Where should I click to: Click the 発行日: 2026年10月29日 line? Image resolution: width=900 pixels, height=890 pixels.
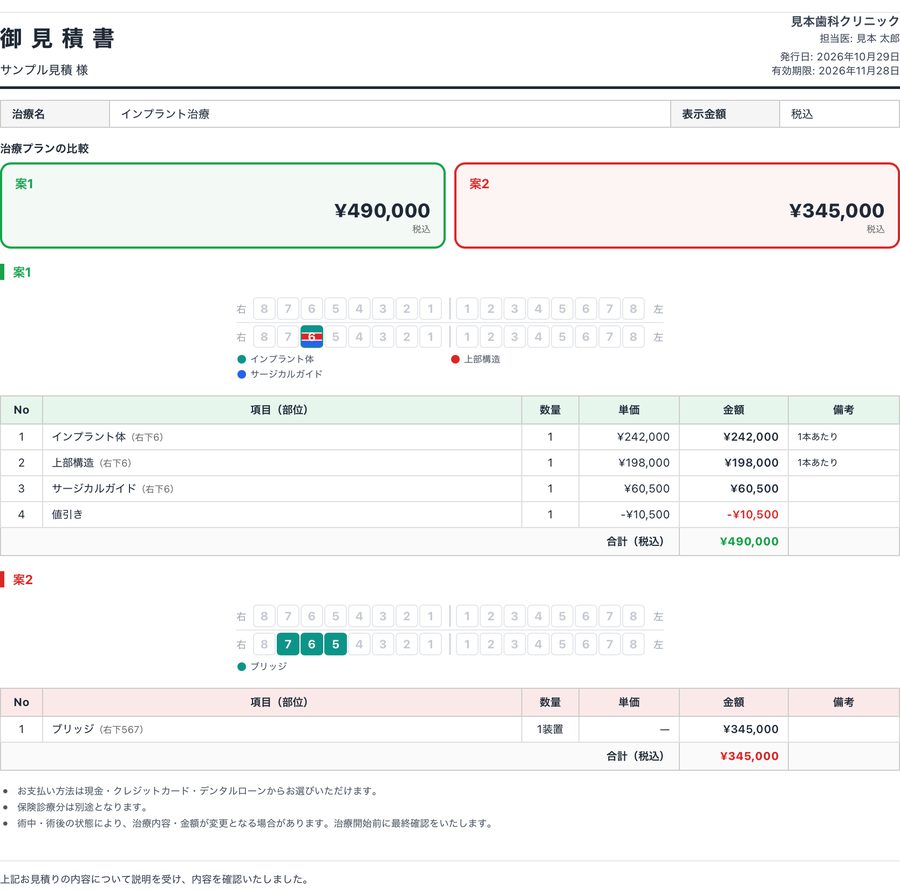[839, 56]
